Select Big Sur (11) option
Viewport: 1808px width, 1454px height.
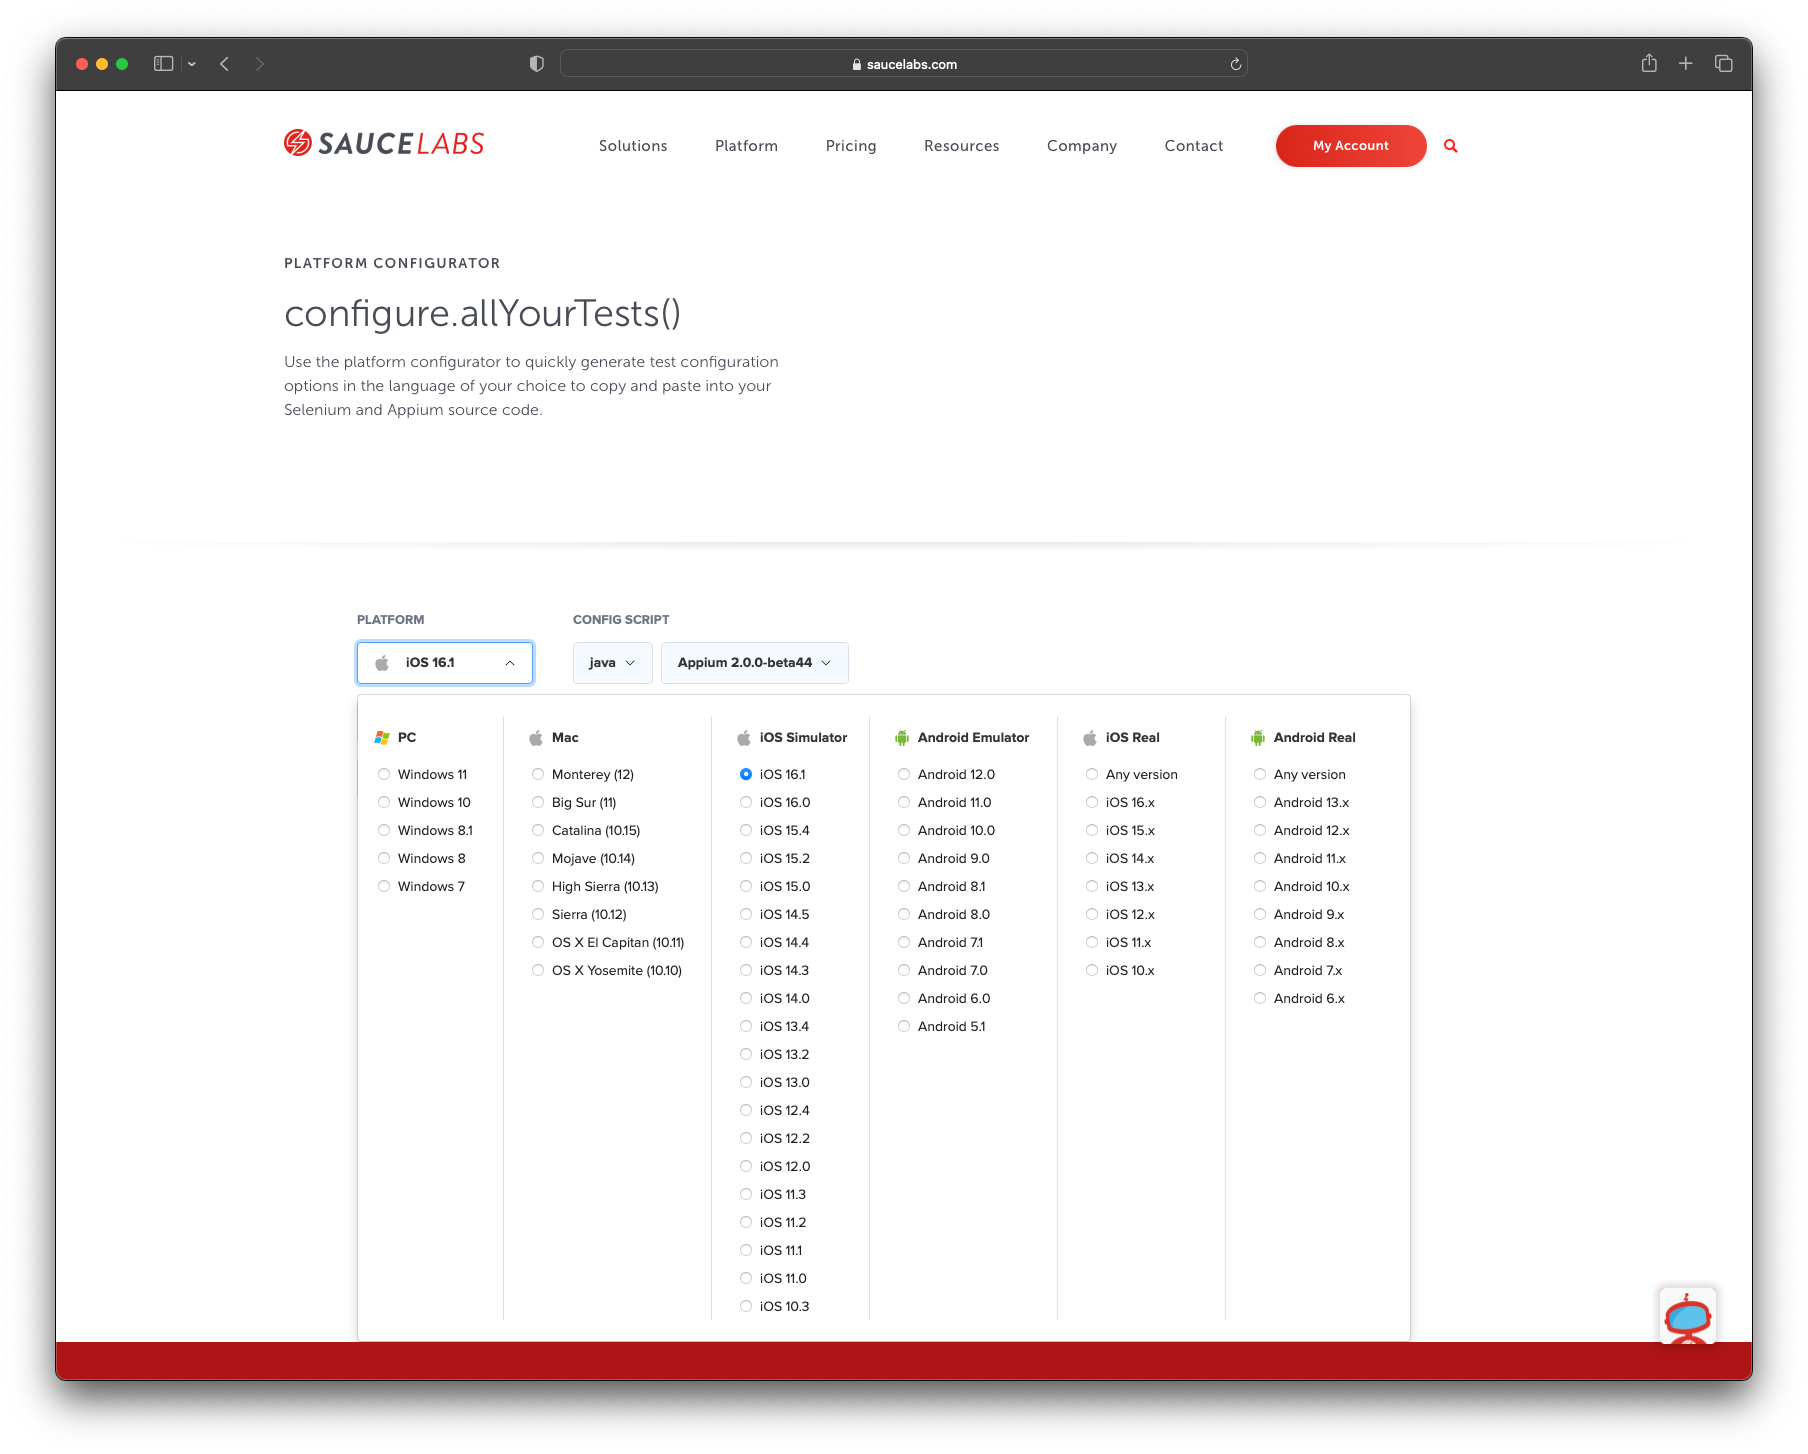[575, 803]
